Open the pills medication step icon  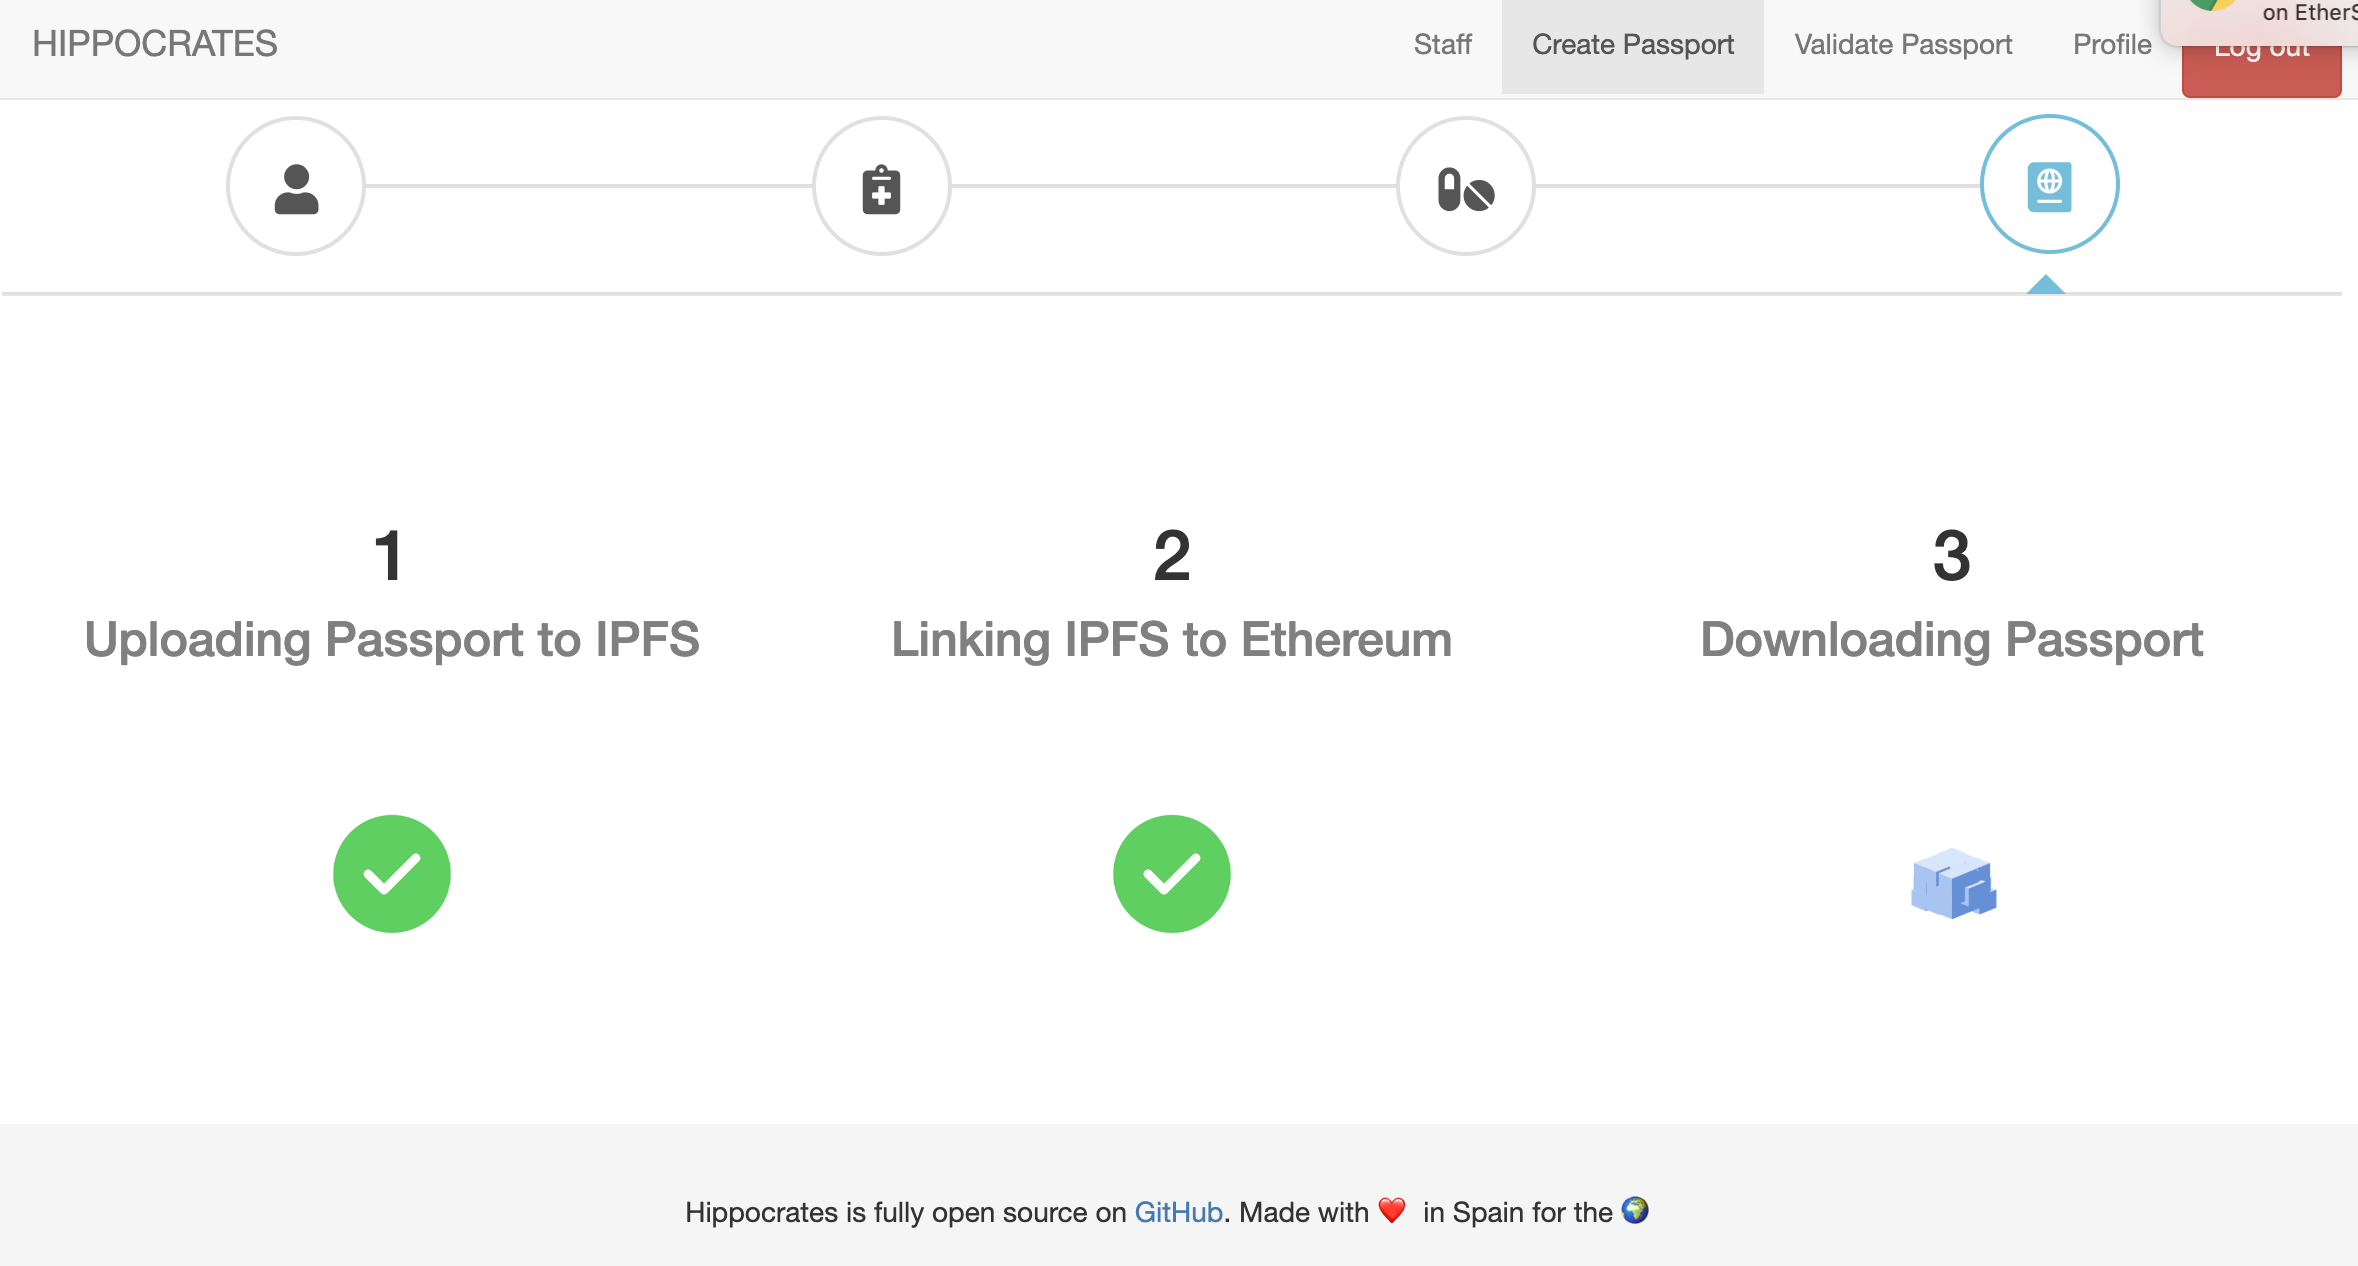(x=1465, y=187)
